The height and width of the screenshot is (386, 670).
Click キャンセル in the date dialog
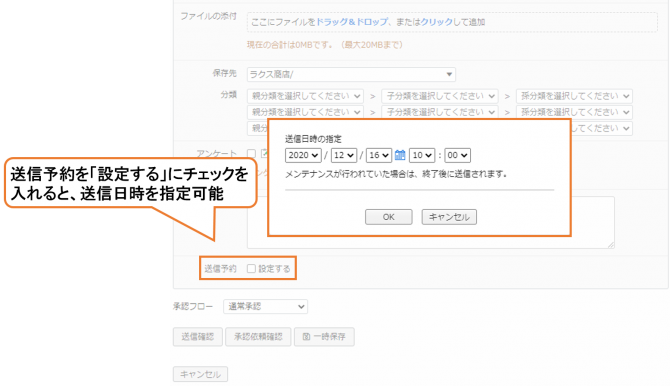[x=449, y=217]
